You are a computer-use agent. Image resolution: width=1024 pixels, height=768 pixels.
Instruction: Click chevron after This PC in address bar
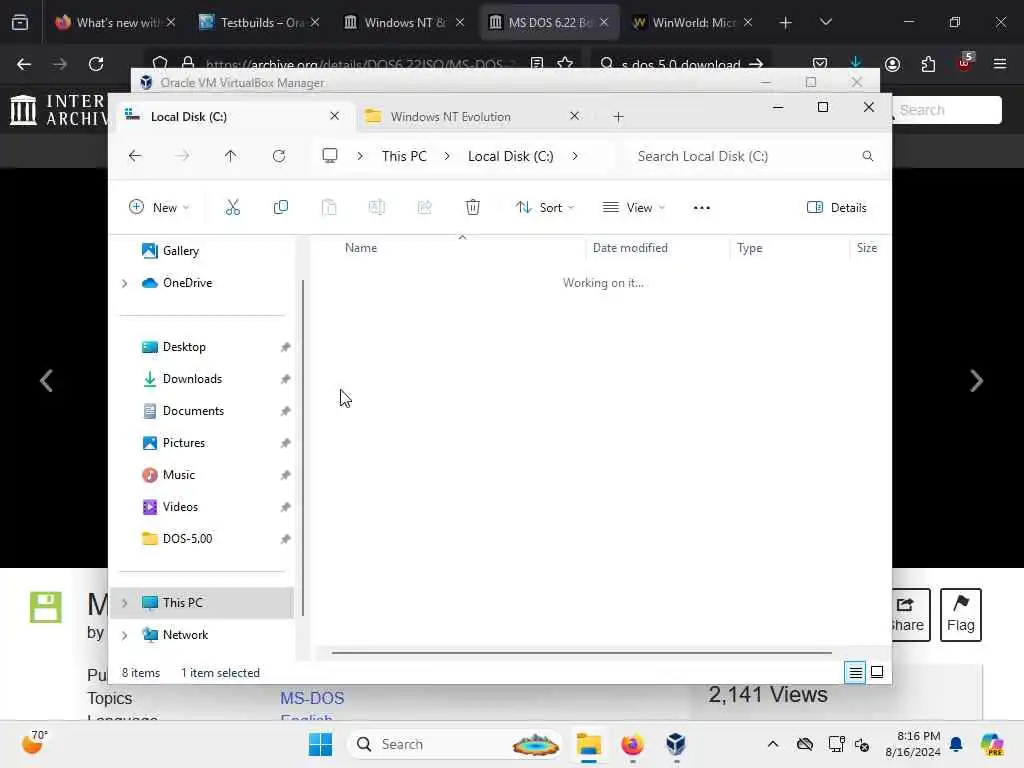(447, 156)
